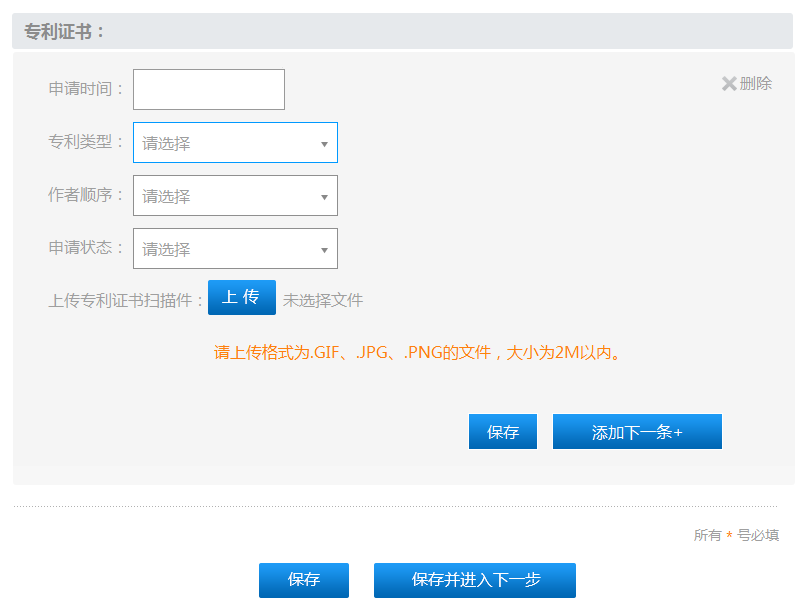Click the 专利证书 section header
Viewport: 800px width, 615px height.
pyautogui.click(x=403, y=31)
